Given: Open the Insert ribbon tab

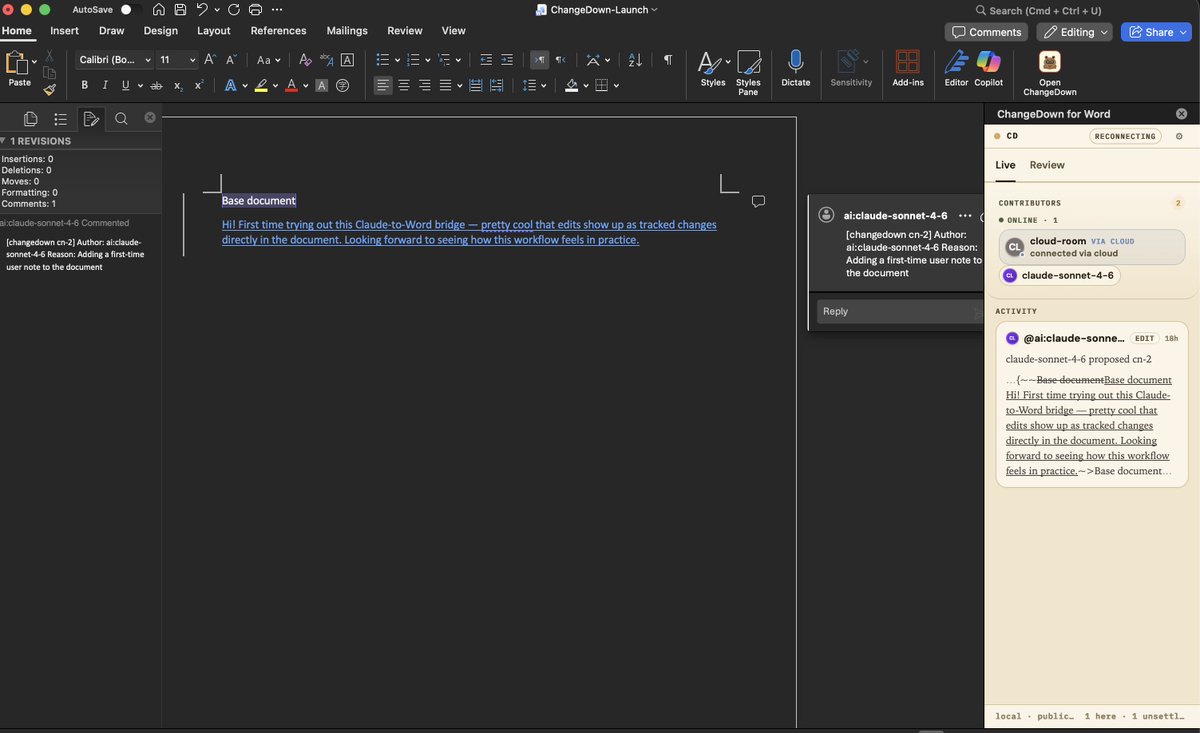Looking at the screenshot, I should coord(65,31).
